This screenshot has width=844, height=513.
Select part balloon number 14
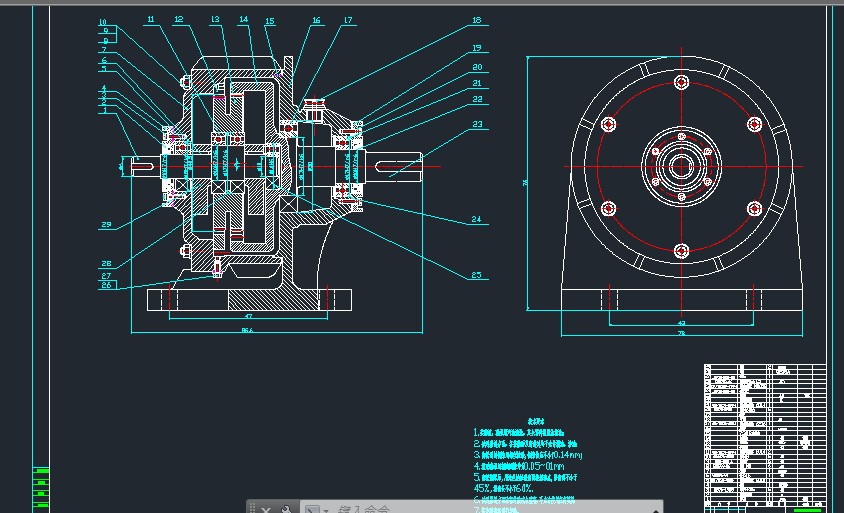click(x=243, y=19)
